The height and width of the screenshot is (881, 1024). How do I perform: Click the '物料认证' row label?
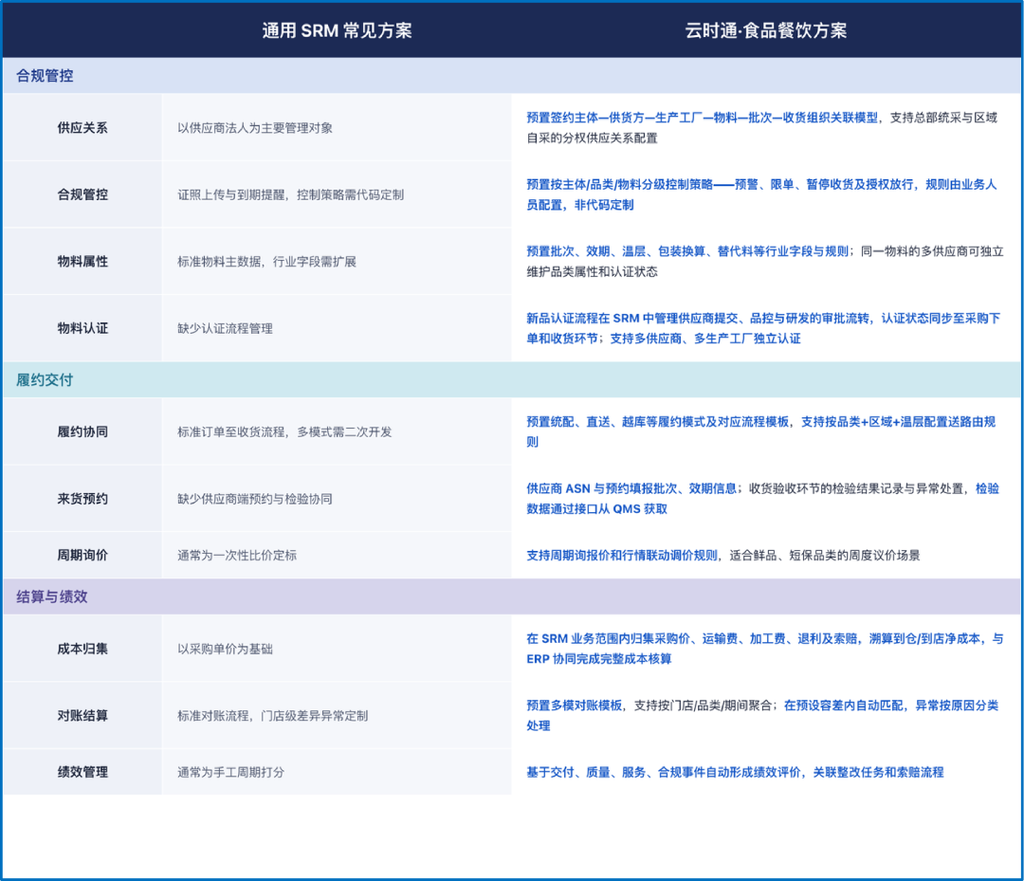click(x=82, y=328)
